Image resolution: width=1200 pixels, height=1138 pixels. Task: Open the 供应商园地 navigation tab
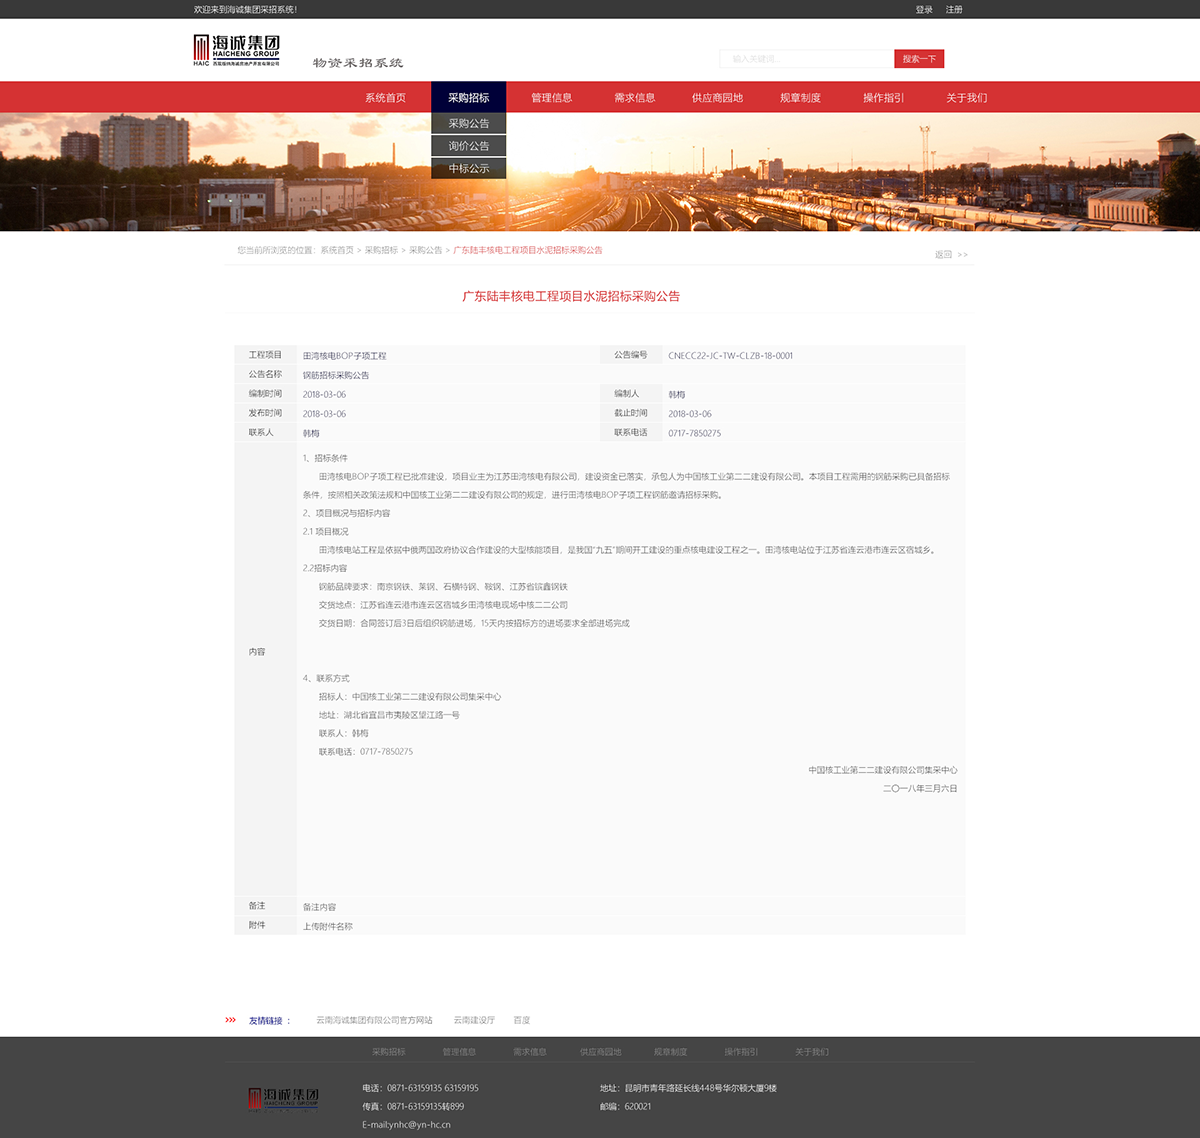tap(717, 98)
